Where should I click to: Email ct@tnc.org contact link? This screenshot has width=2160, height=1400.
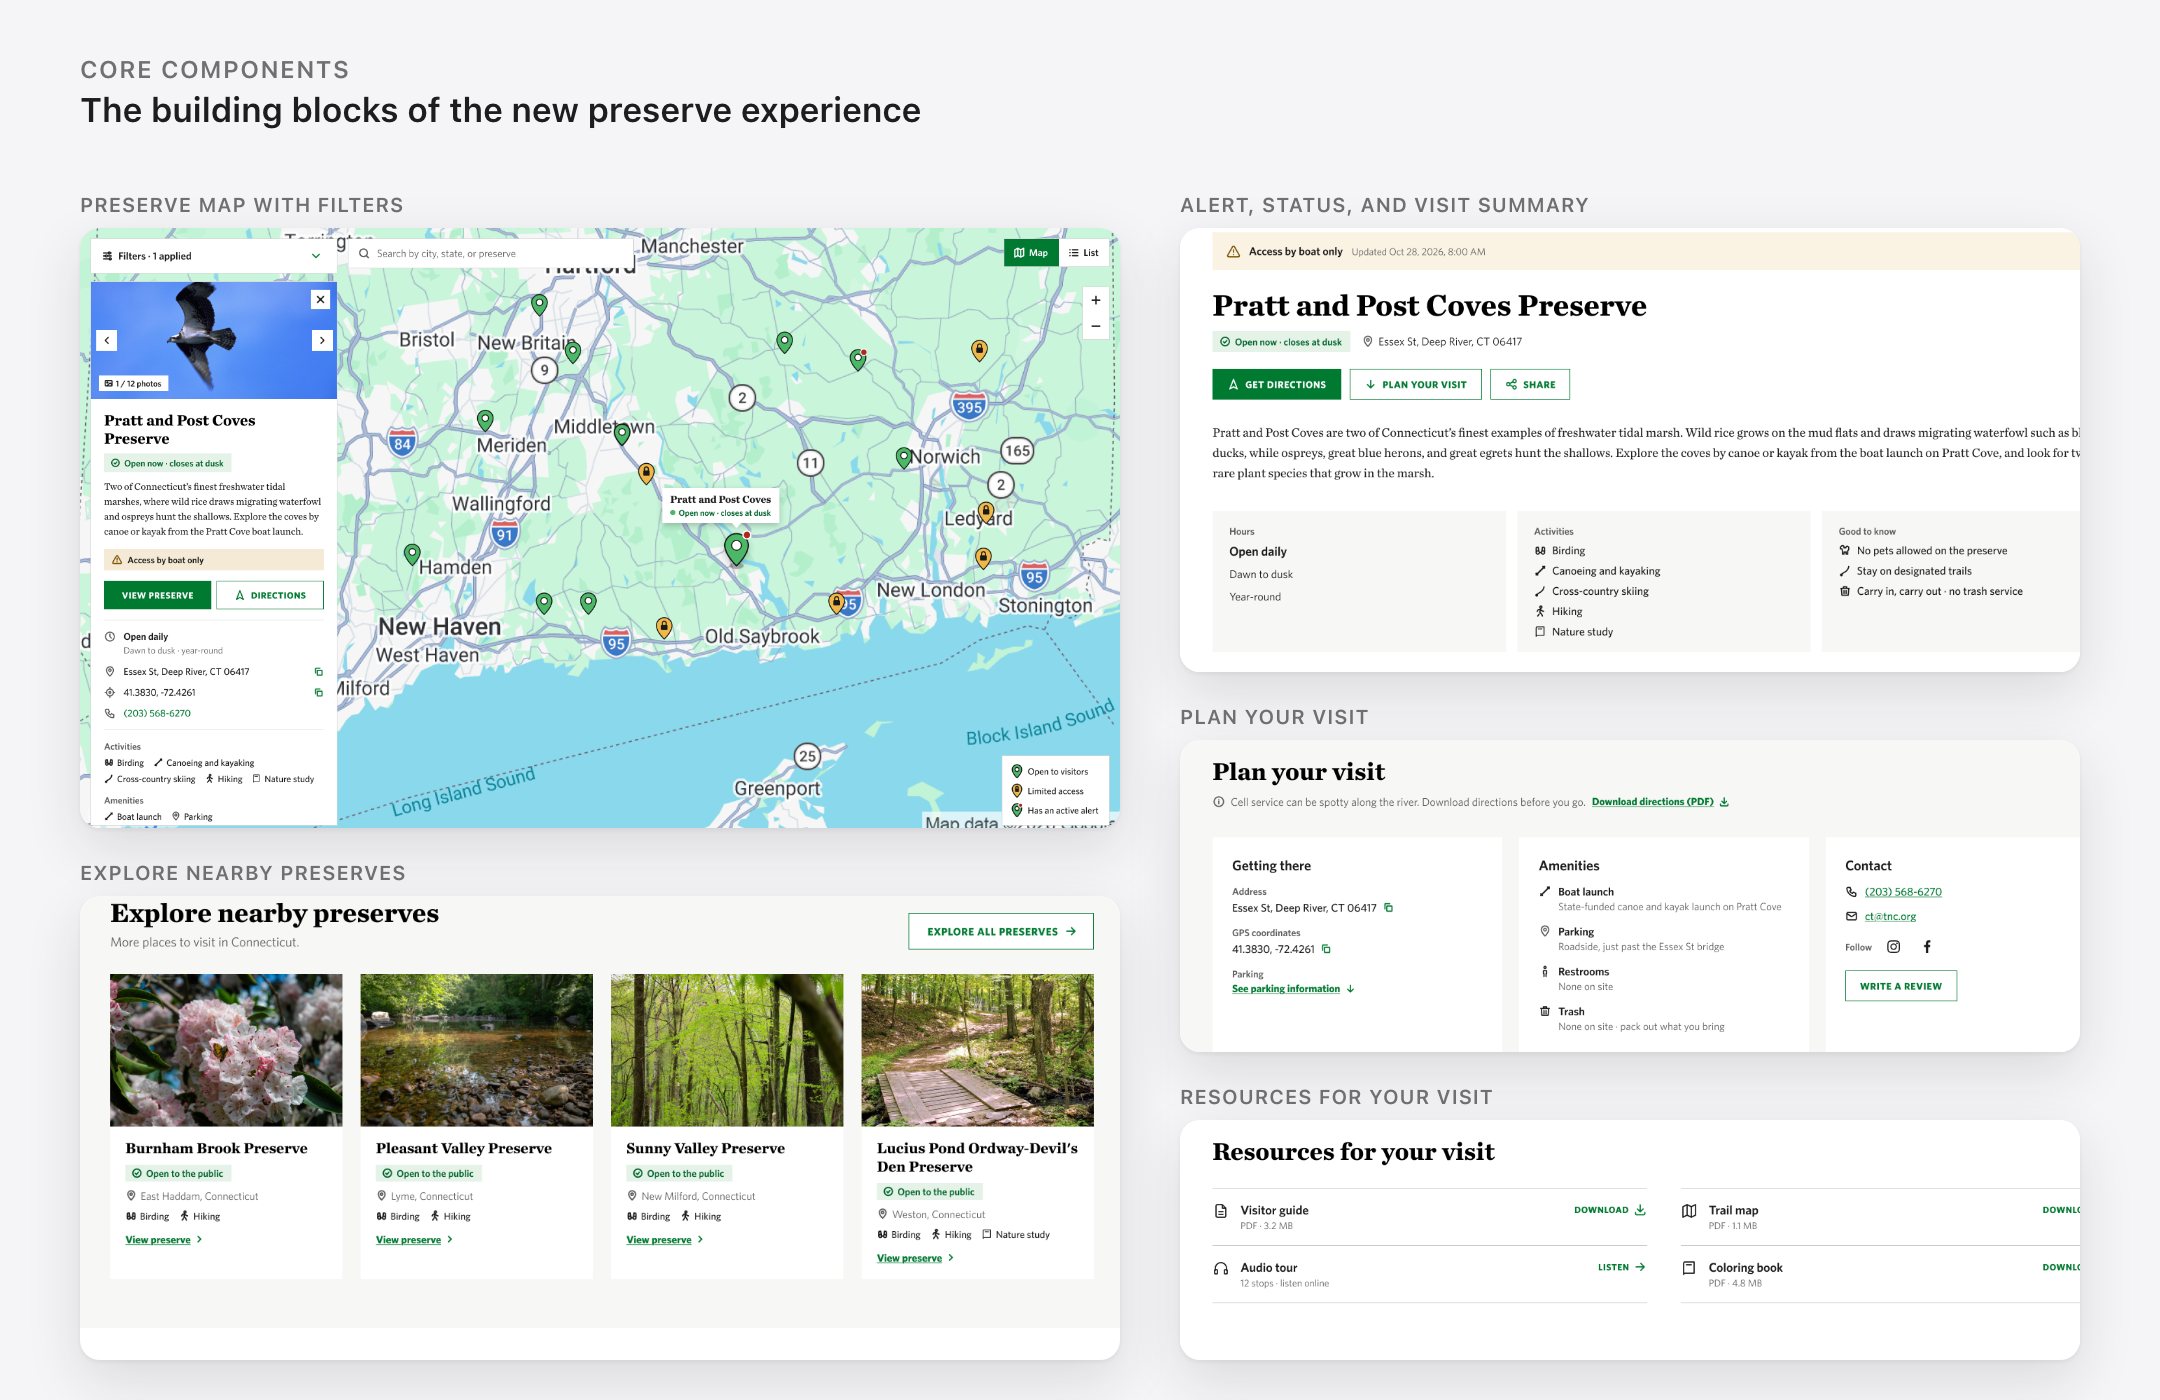(x=1890, y=916)
